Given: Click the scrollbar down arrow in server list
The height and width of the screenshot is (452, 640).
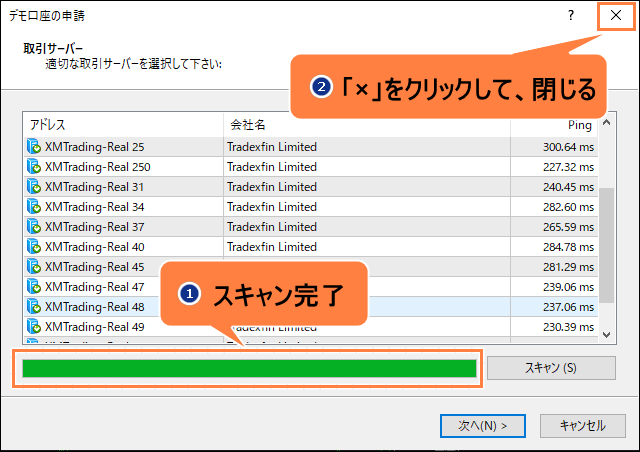Looking at the screenshot, I should [607, 335].
